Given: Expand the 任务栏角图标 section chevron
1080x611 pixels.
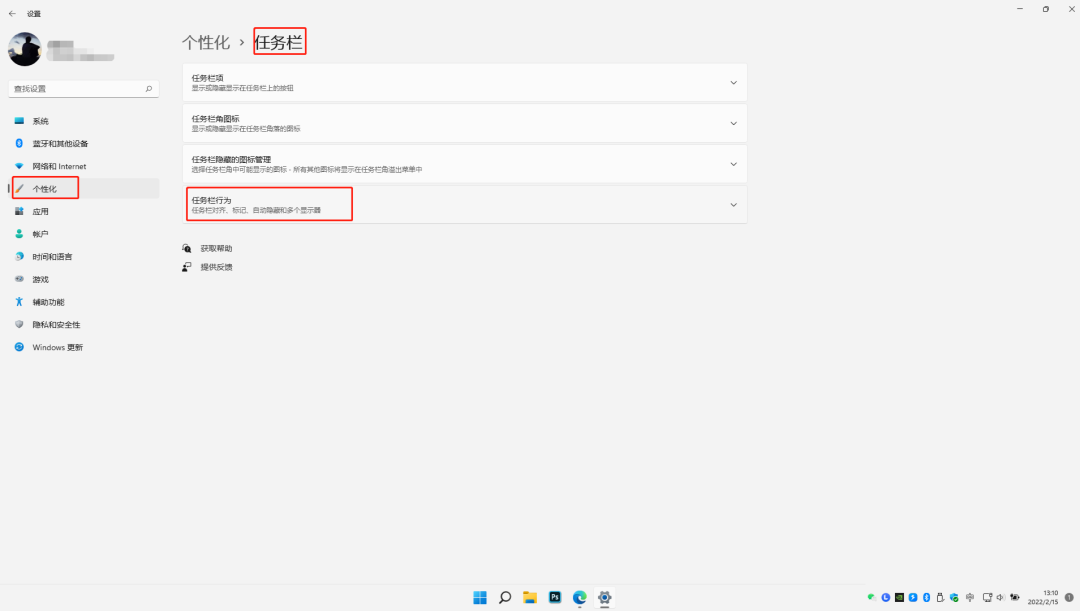Looking at the screenshot, I should point(733,124).
